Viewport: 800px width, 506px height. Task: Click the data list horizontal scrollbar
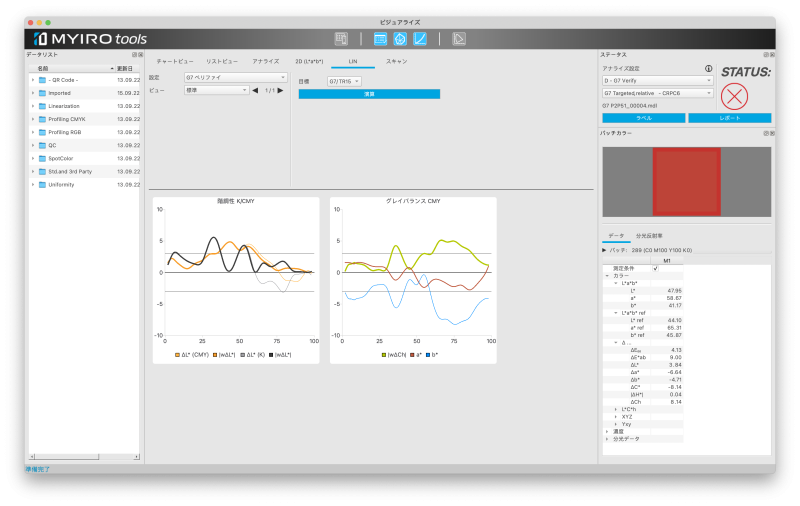[84, 457]
